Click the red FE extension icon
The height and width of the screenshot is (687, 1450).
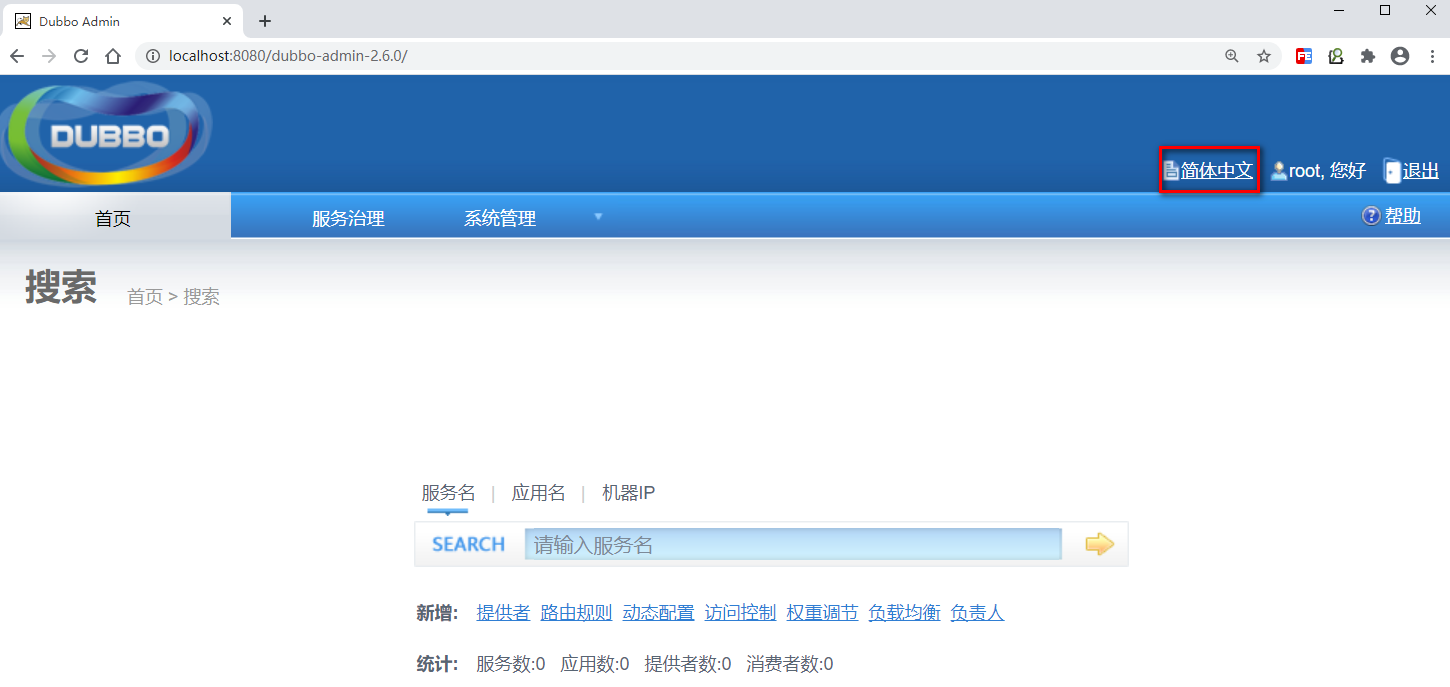(x=1304, y=56)
